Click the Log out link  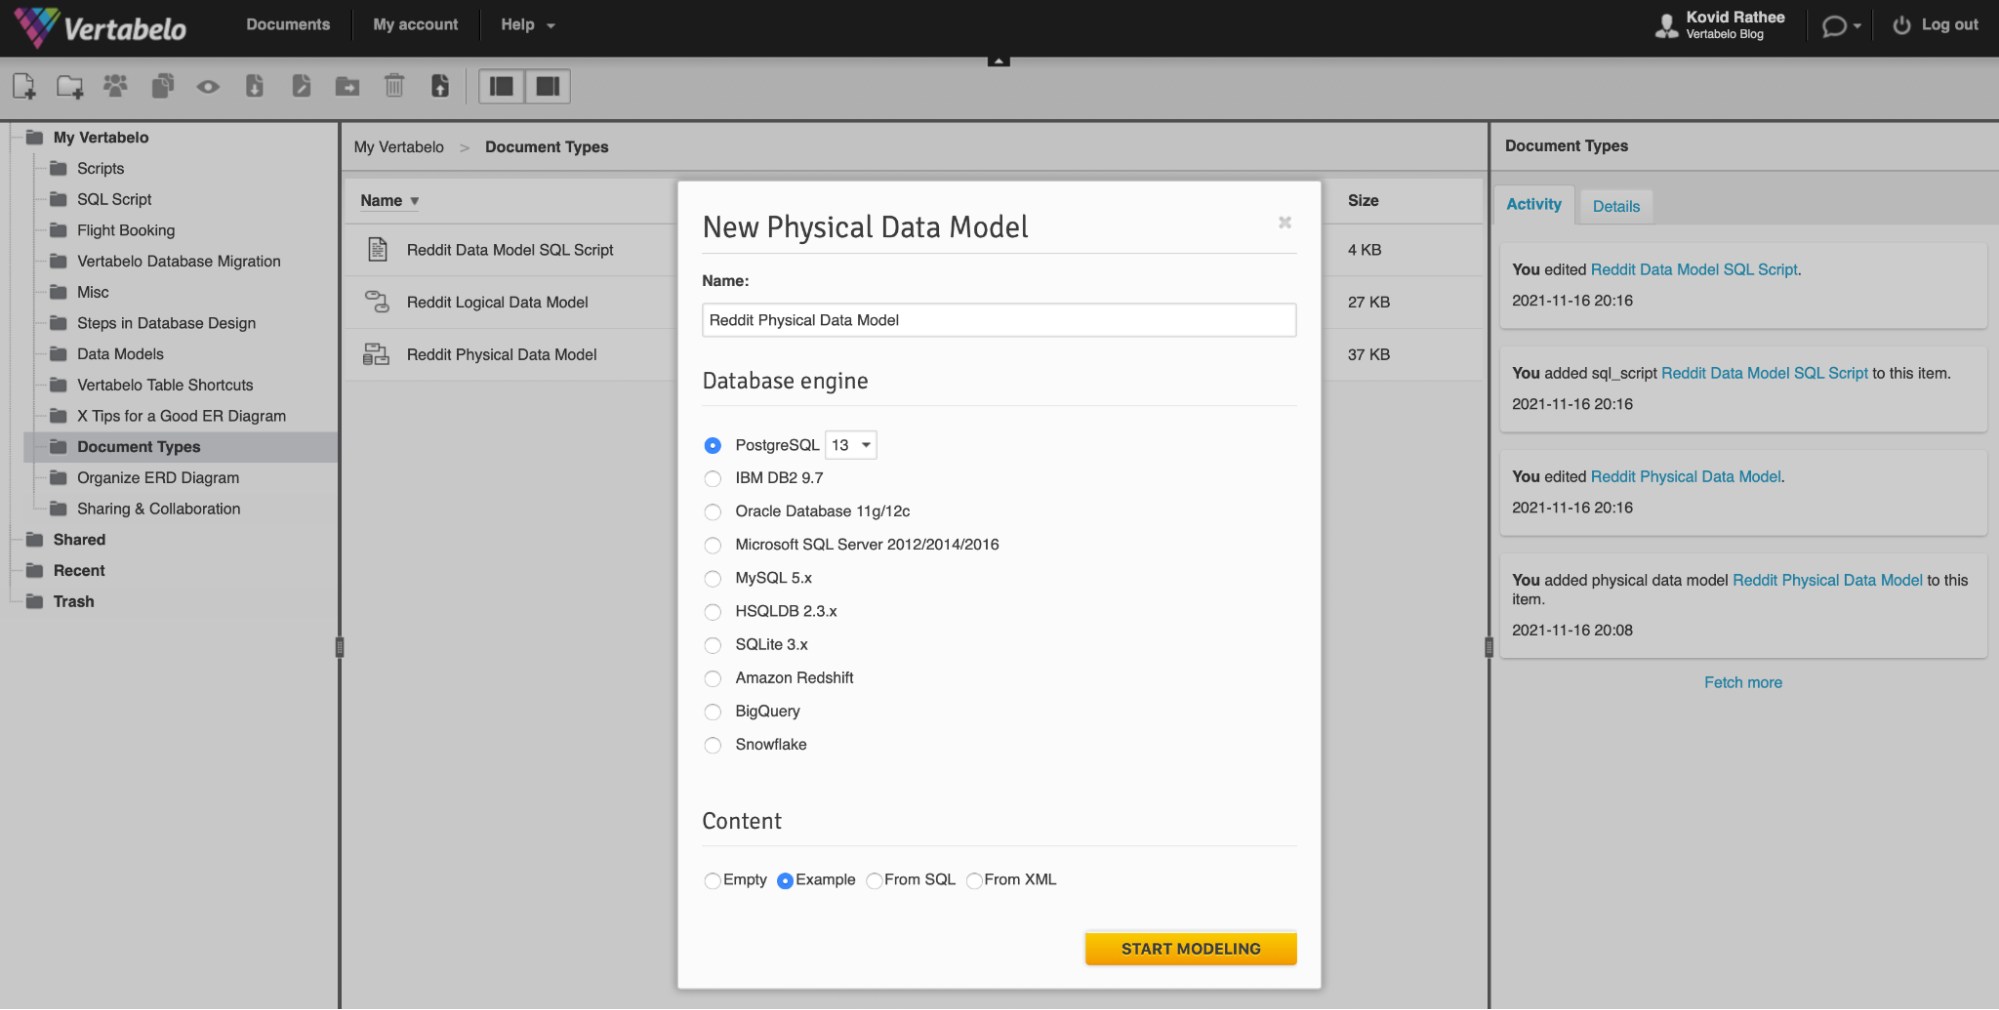[1949, 25]
